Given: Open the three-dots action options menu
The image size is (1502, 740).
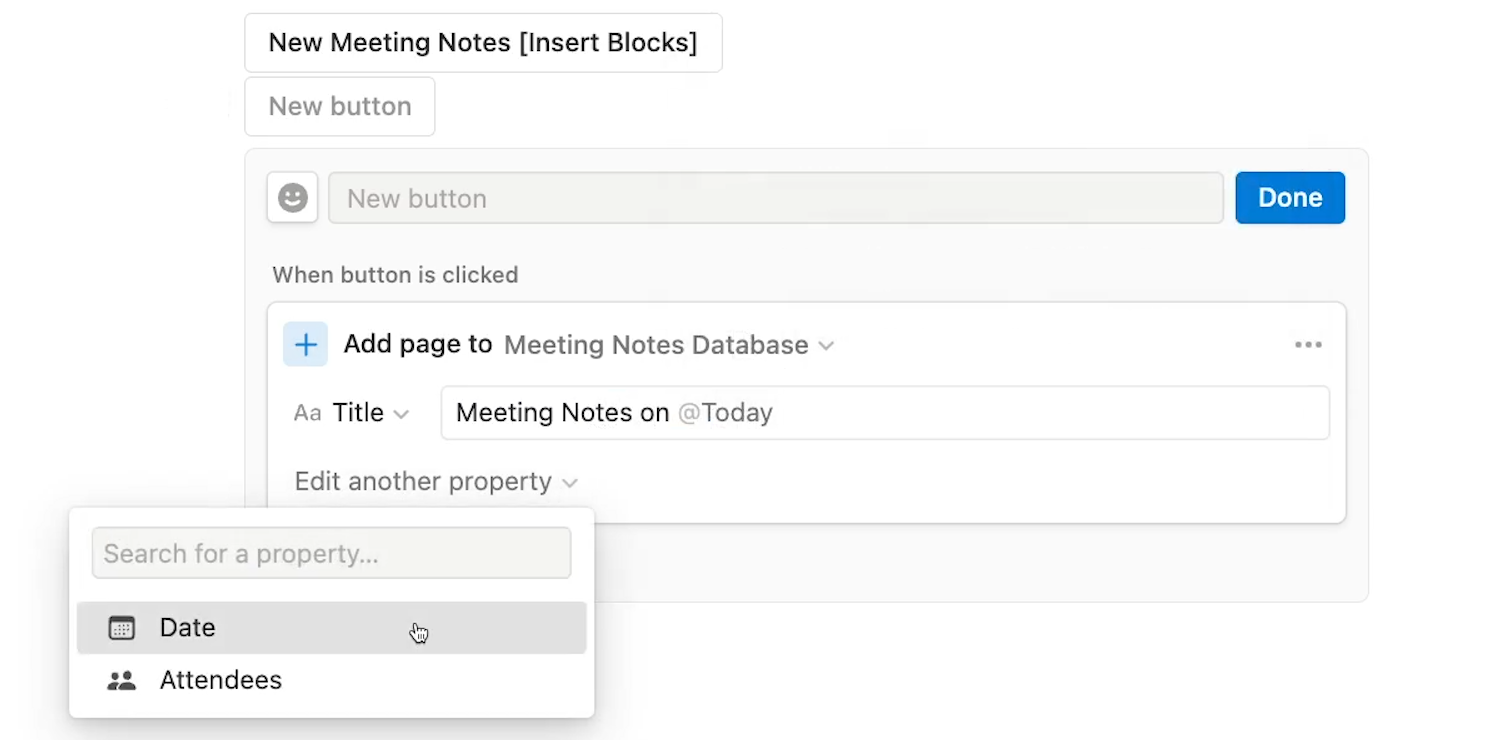Looking at the screenshot, I should pos(1308,345).
